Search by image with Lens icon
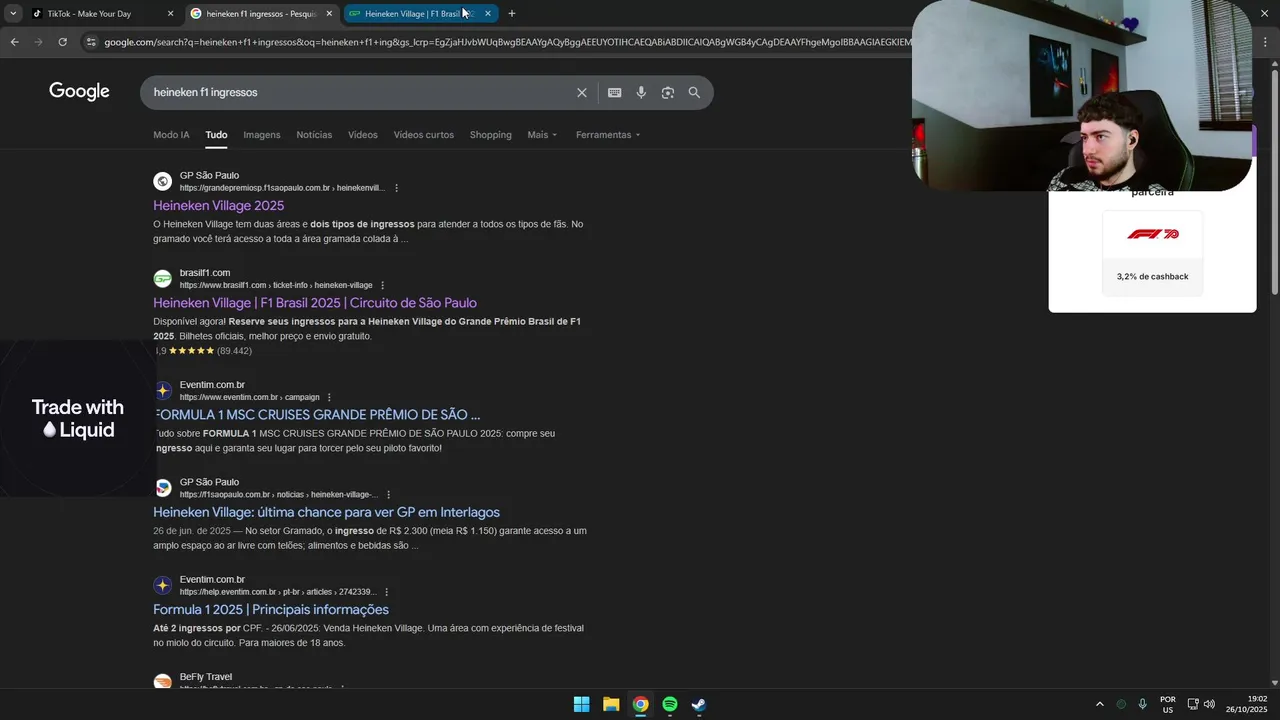 [x=667, y=93]
